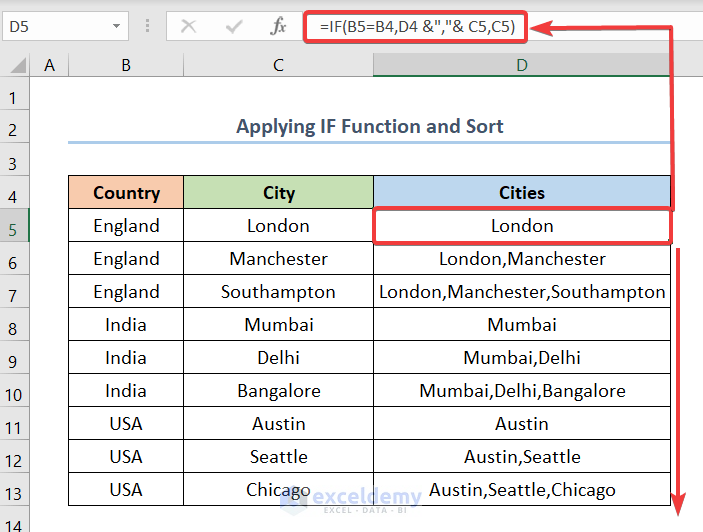Select column C header
703x532 pixels.
click(x=278, y=65)
